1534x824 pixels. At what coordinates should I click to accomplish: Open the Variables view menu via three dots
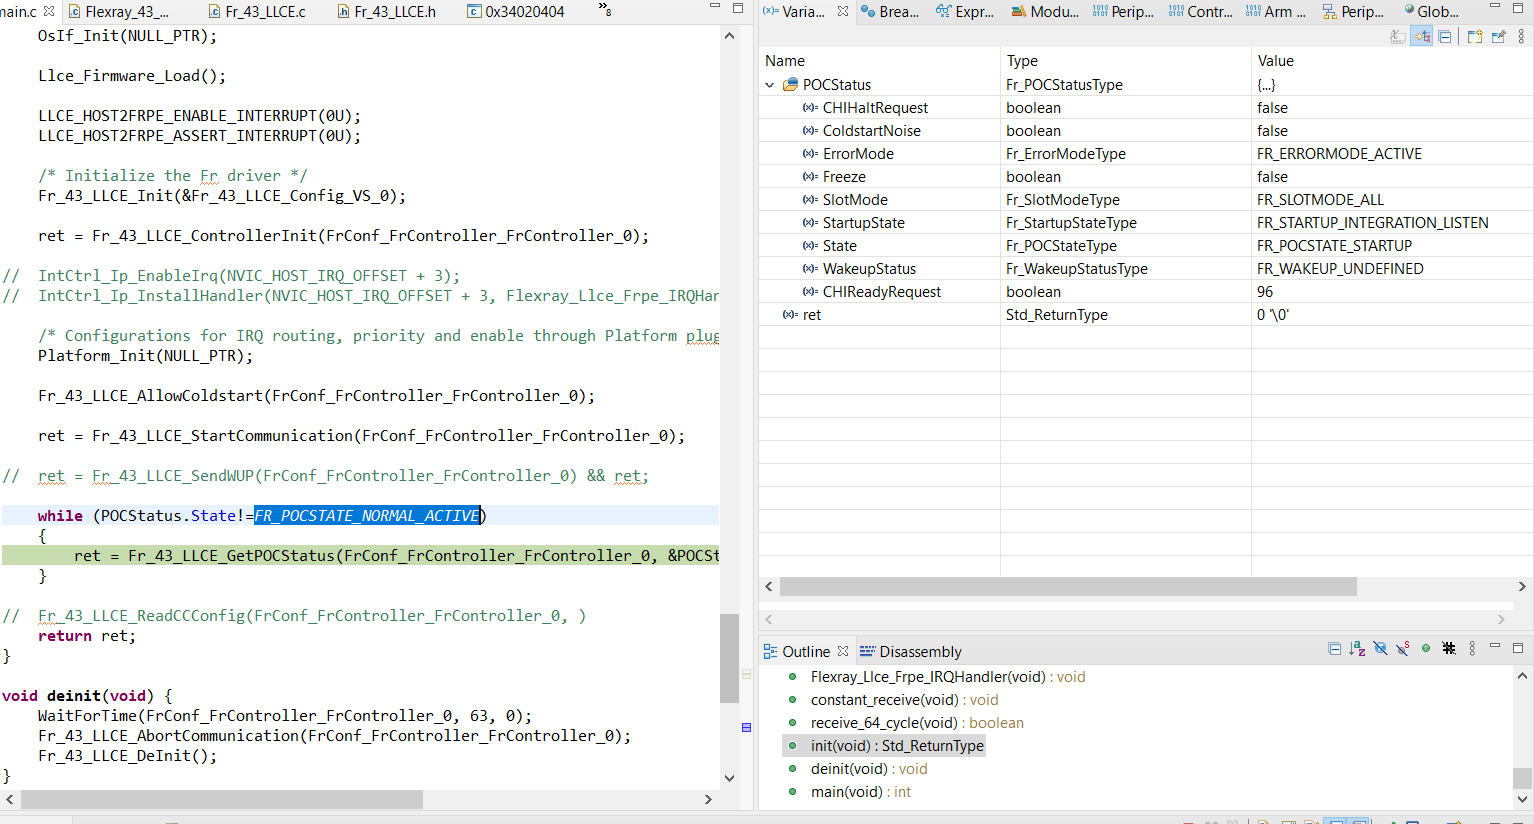pyautogui.click(x=1523, y=35)
